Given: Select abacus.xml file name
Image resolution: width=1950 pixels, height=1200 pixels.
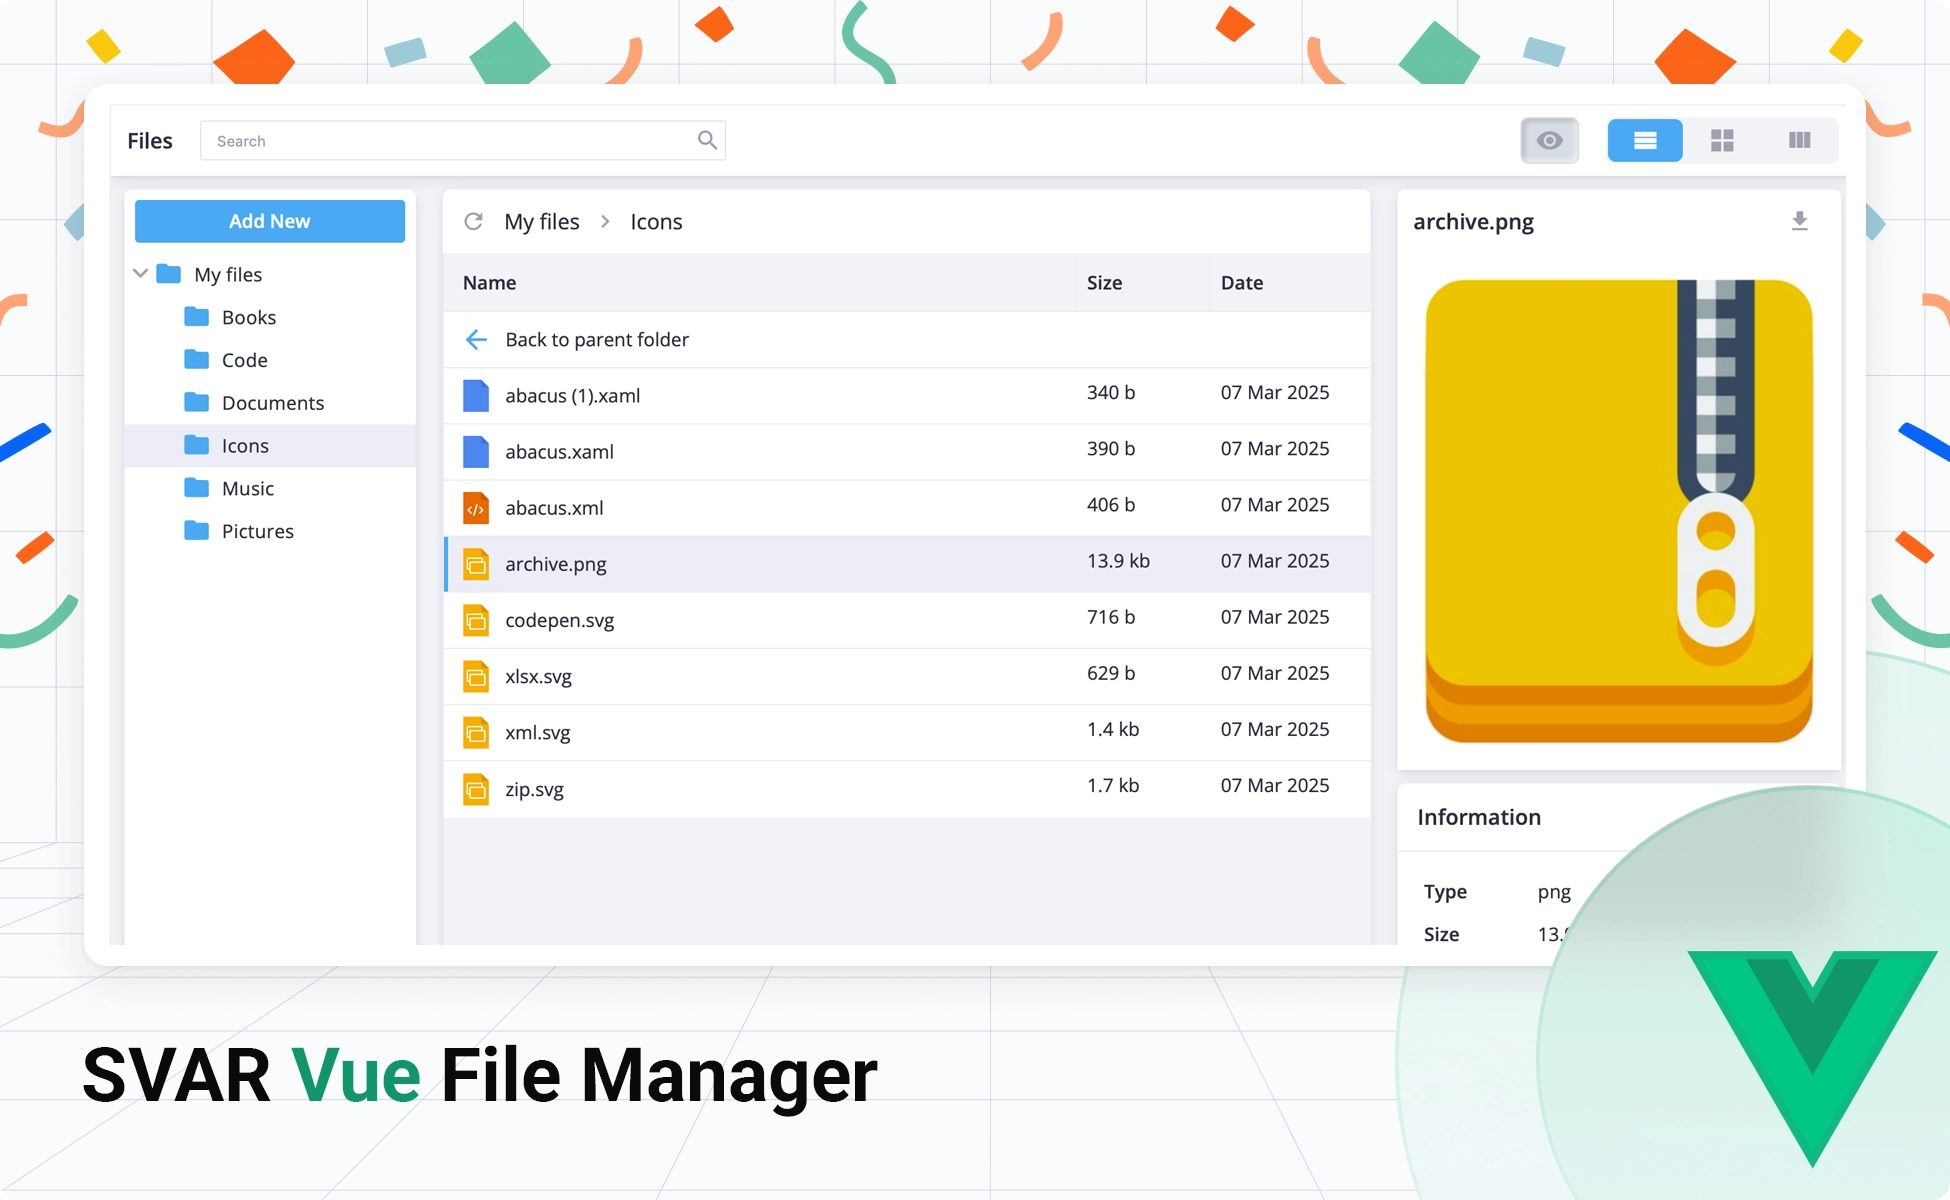Looking at the screenshot, I should coord(554,508).
